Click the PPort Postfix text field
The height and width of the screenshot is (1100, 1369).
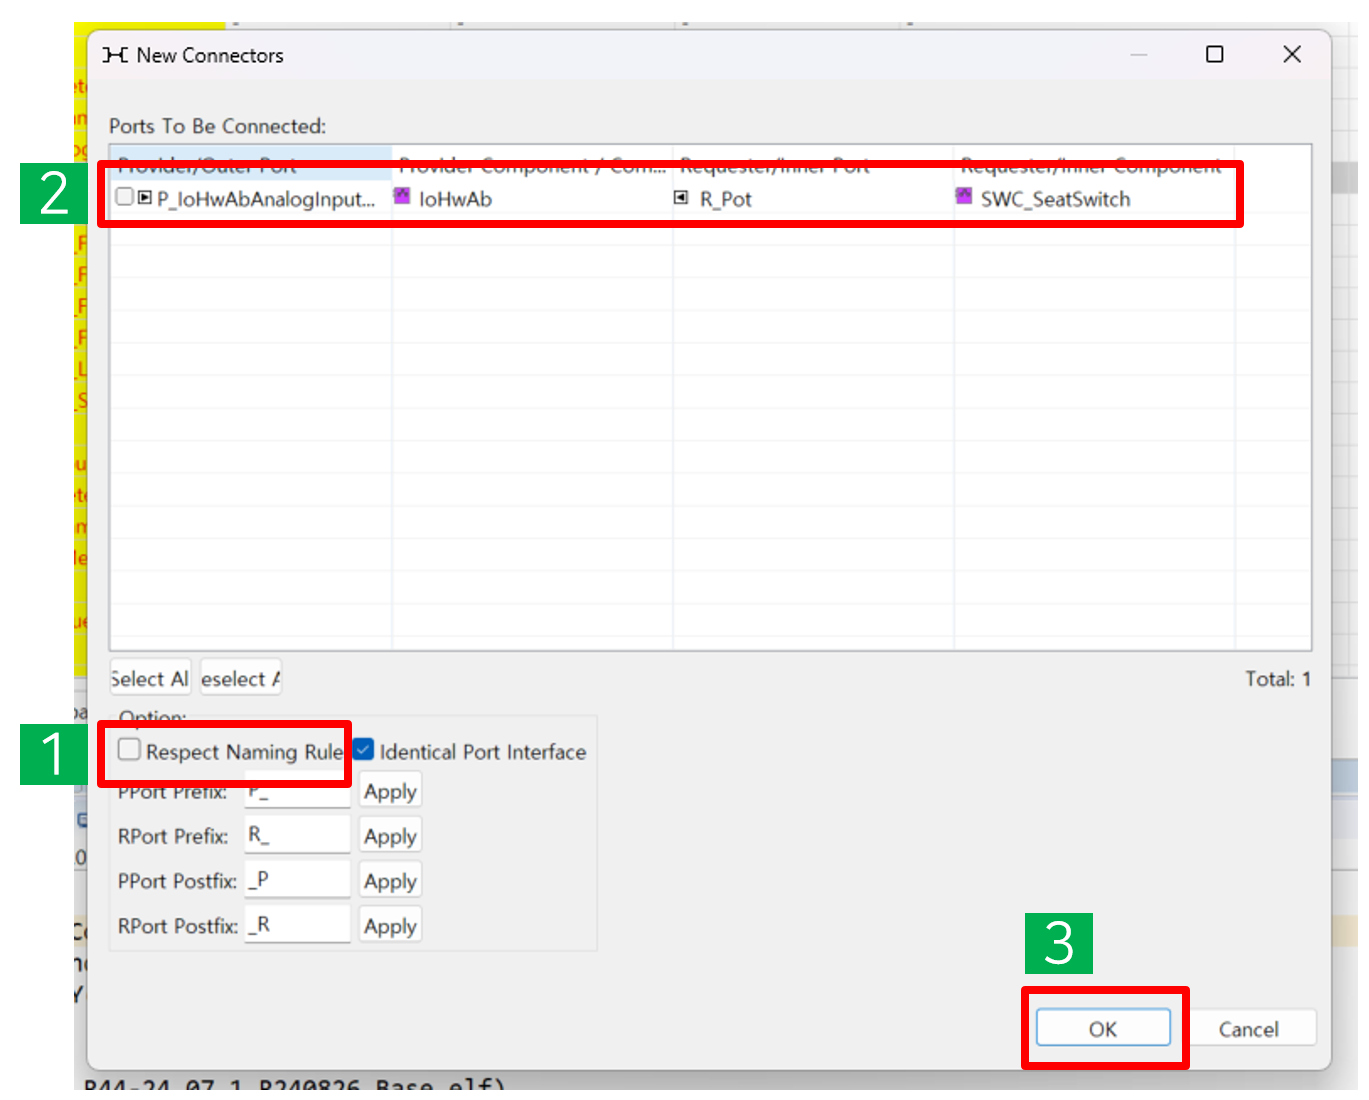click(297, 880)
